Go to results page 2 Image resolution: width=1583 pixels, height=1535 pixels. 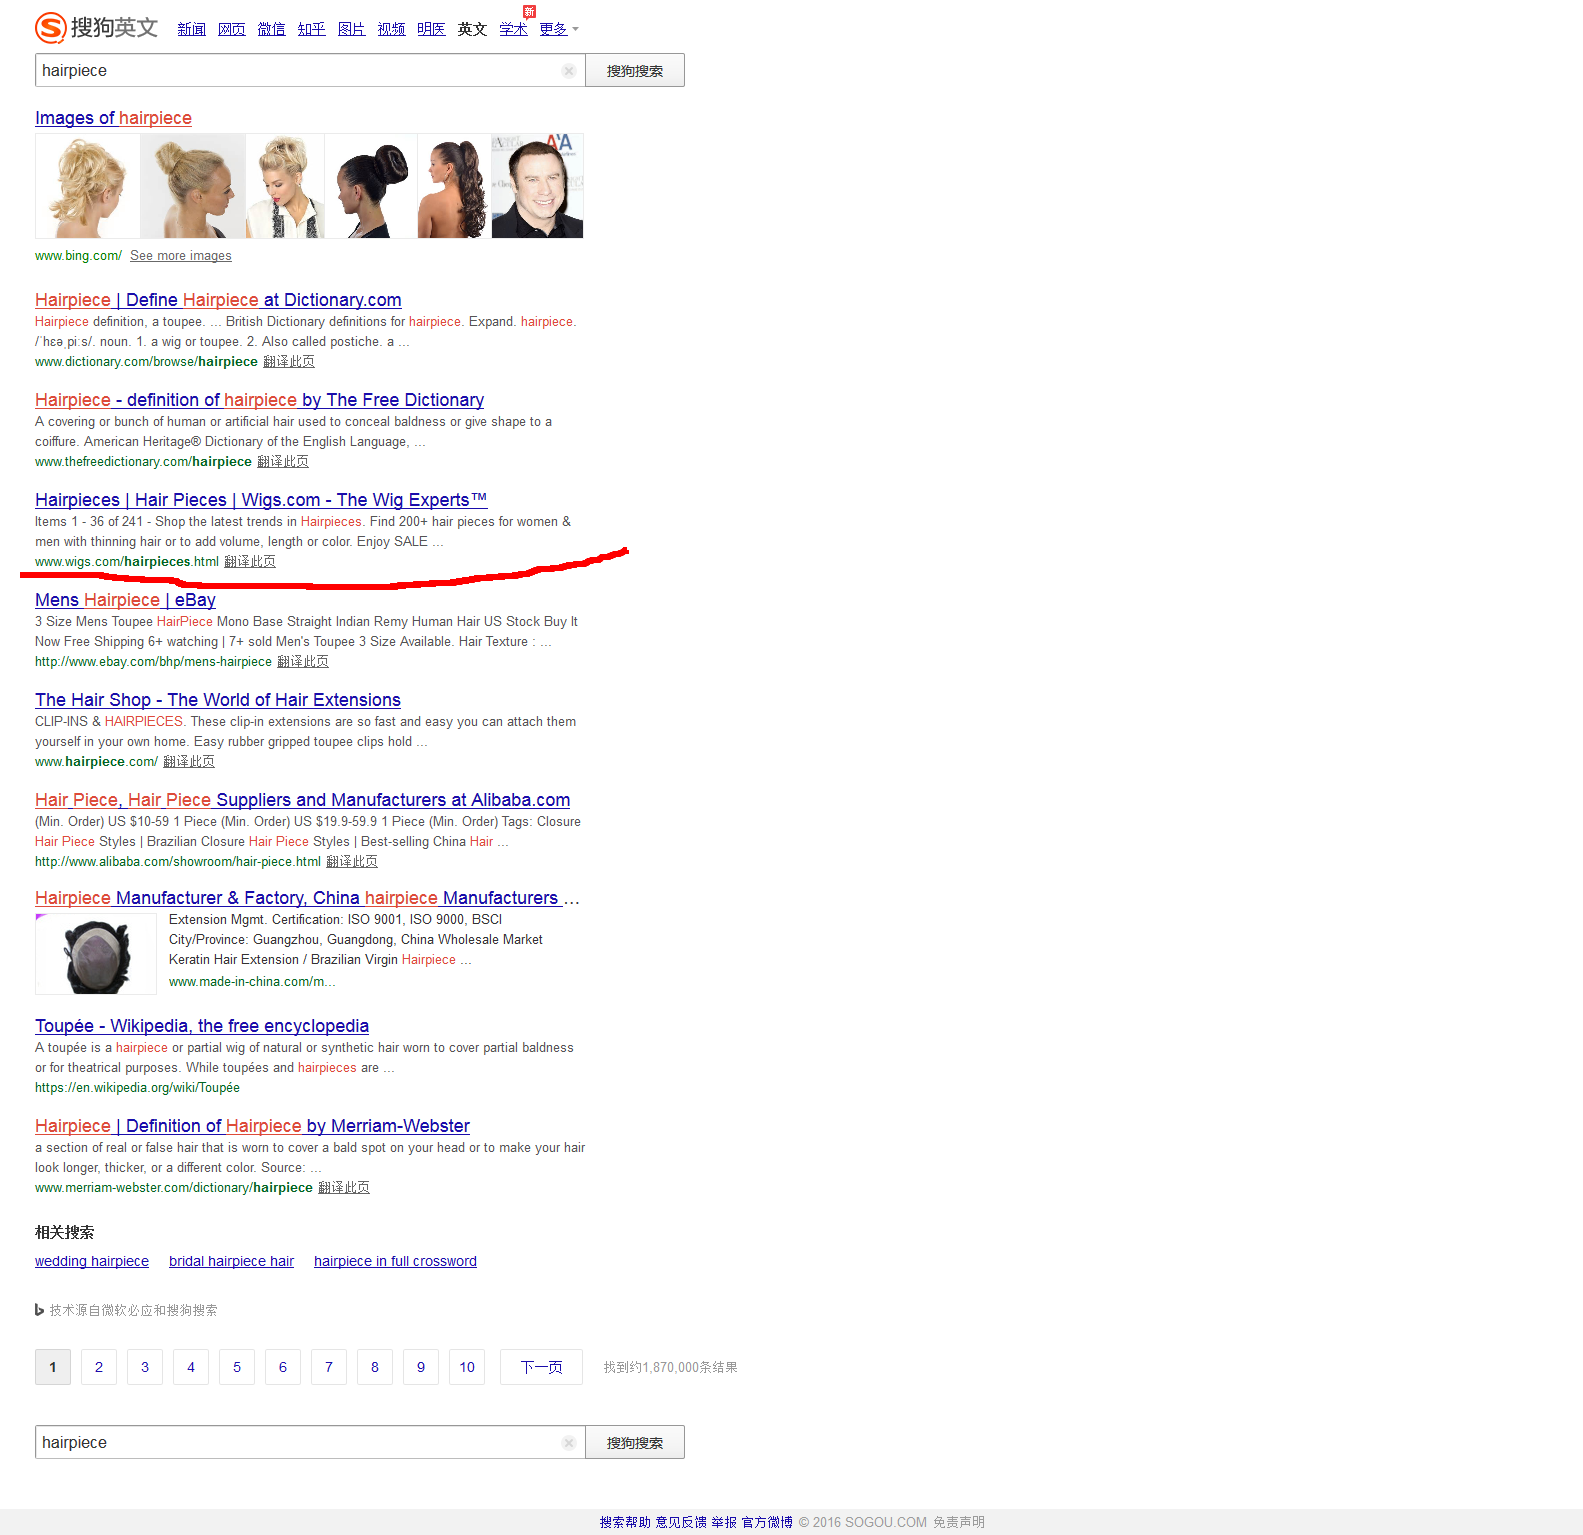tap(99, 1367)
